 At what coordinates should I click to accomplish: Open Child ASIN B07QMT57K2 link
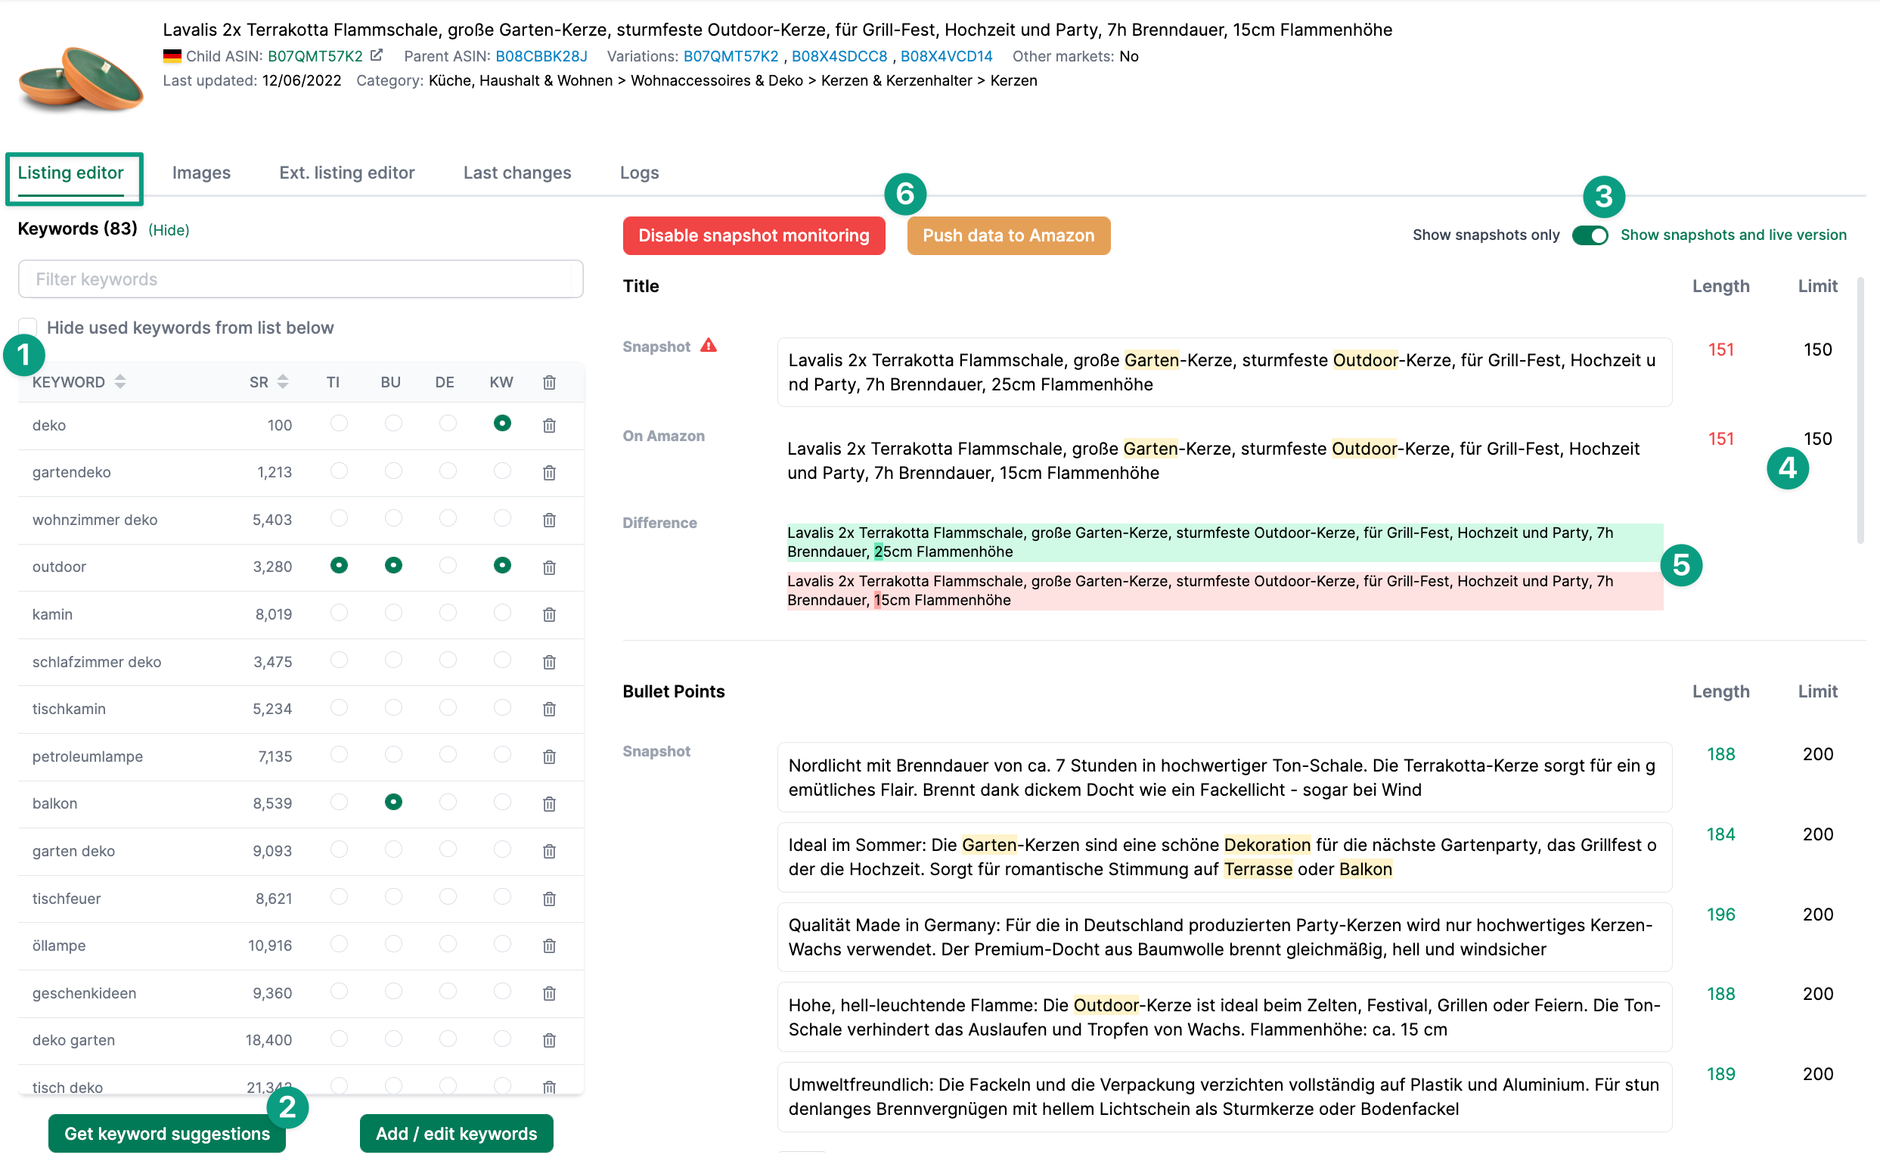pyautogui.click(x=315, y=56)
